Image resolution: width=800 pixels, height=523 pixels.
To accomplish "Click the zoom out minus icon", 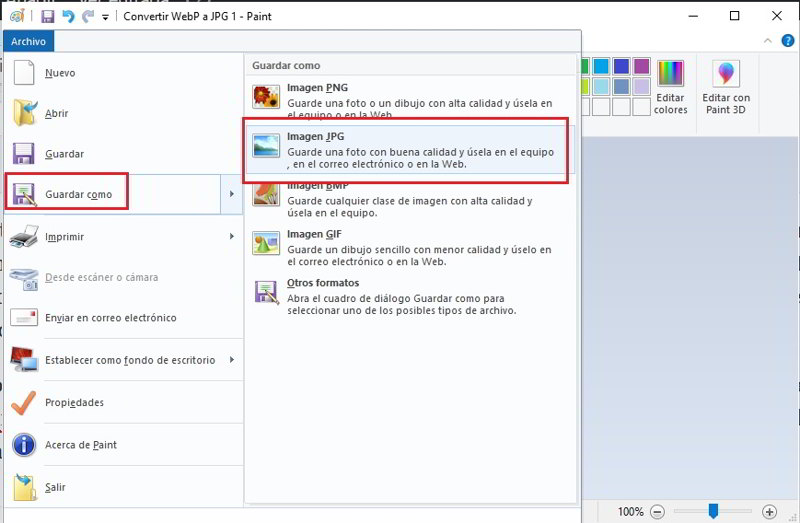I will 657,511.
